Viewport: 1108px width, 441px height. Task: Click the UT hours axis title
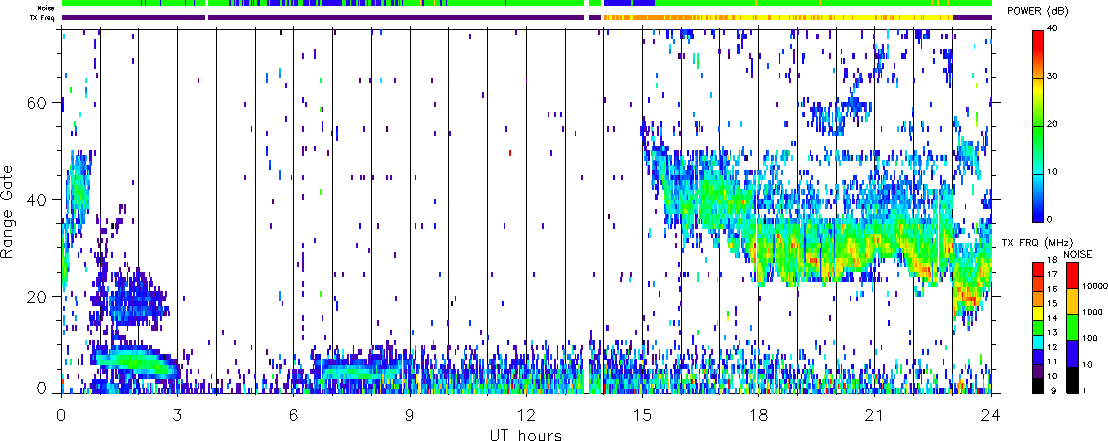click(527, 435)
